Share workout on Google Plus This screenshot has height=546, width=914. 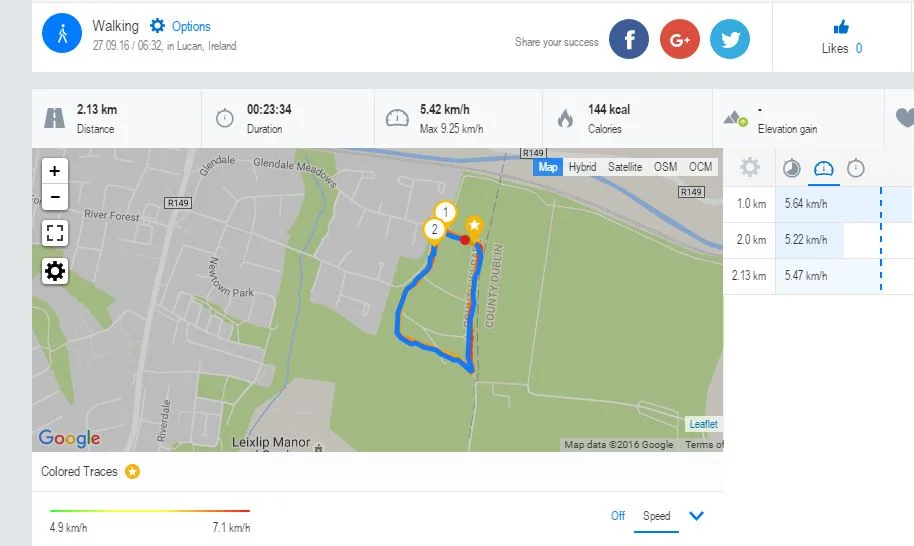pyautogui.click(x=680, y=40)
